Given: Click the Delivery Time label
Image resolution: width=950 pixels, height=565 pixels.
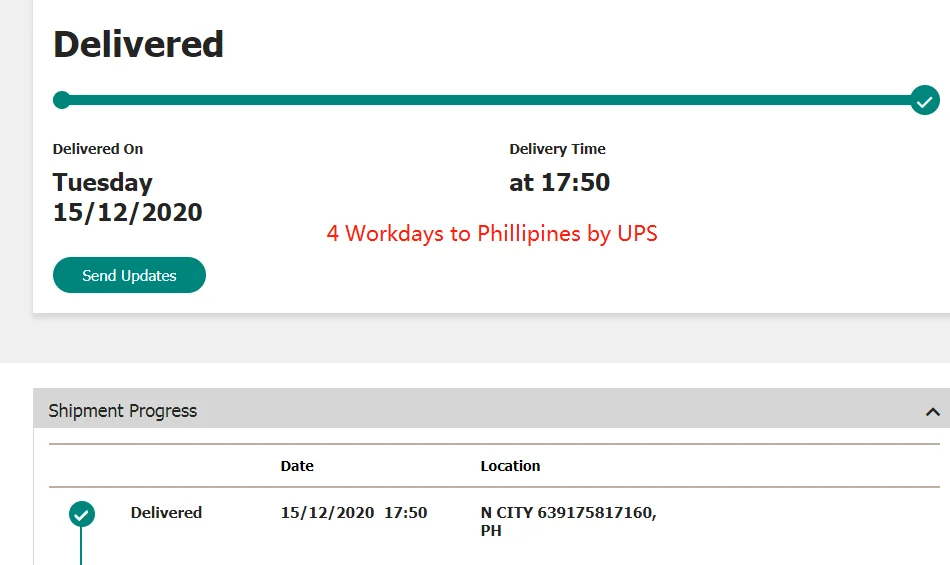Looking at the screenshot, I should coord(557,149).
